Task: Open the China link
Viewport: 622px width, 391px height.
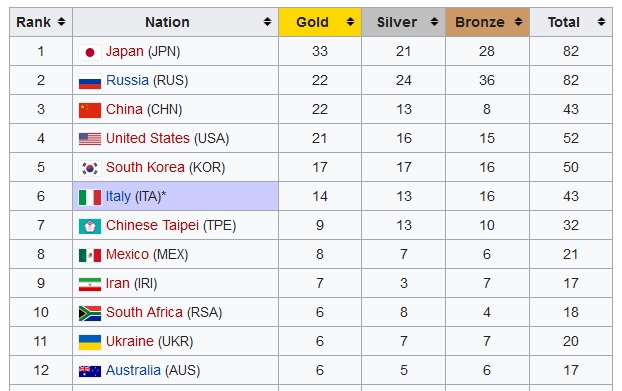Action: coord(124,109)
